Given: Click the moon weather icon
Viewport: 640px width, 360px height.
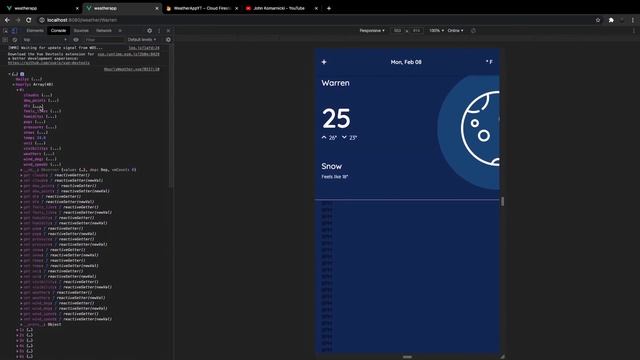Looking at the screenshot, I should [480, 128].
